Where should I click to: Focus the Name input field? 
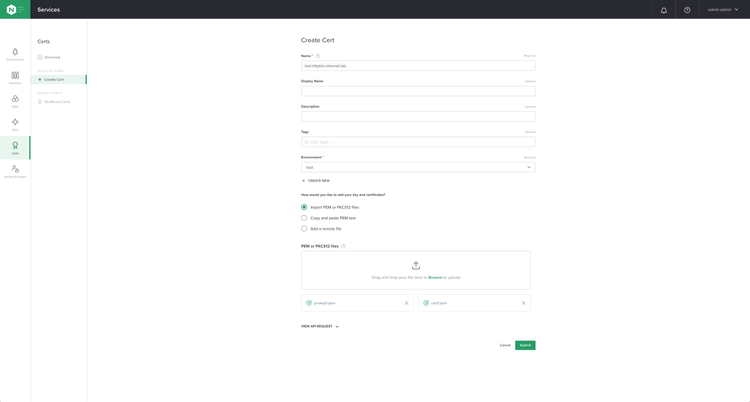418,66
